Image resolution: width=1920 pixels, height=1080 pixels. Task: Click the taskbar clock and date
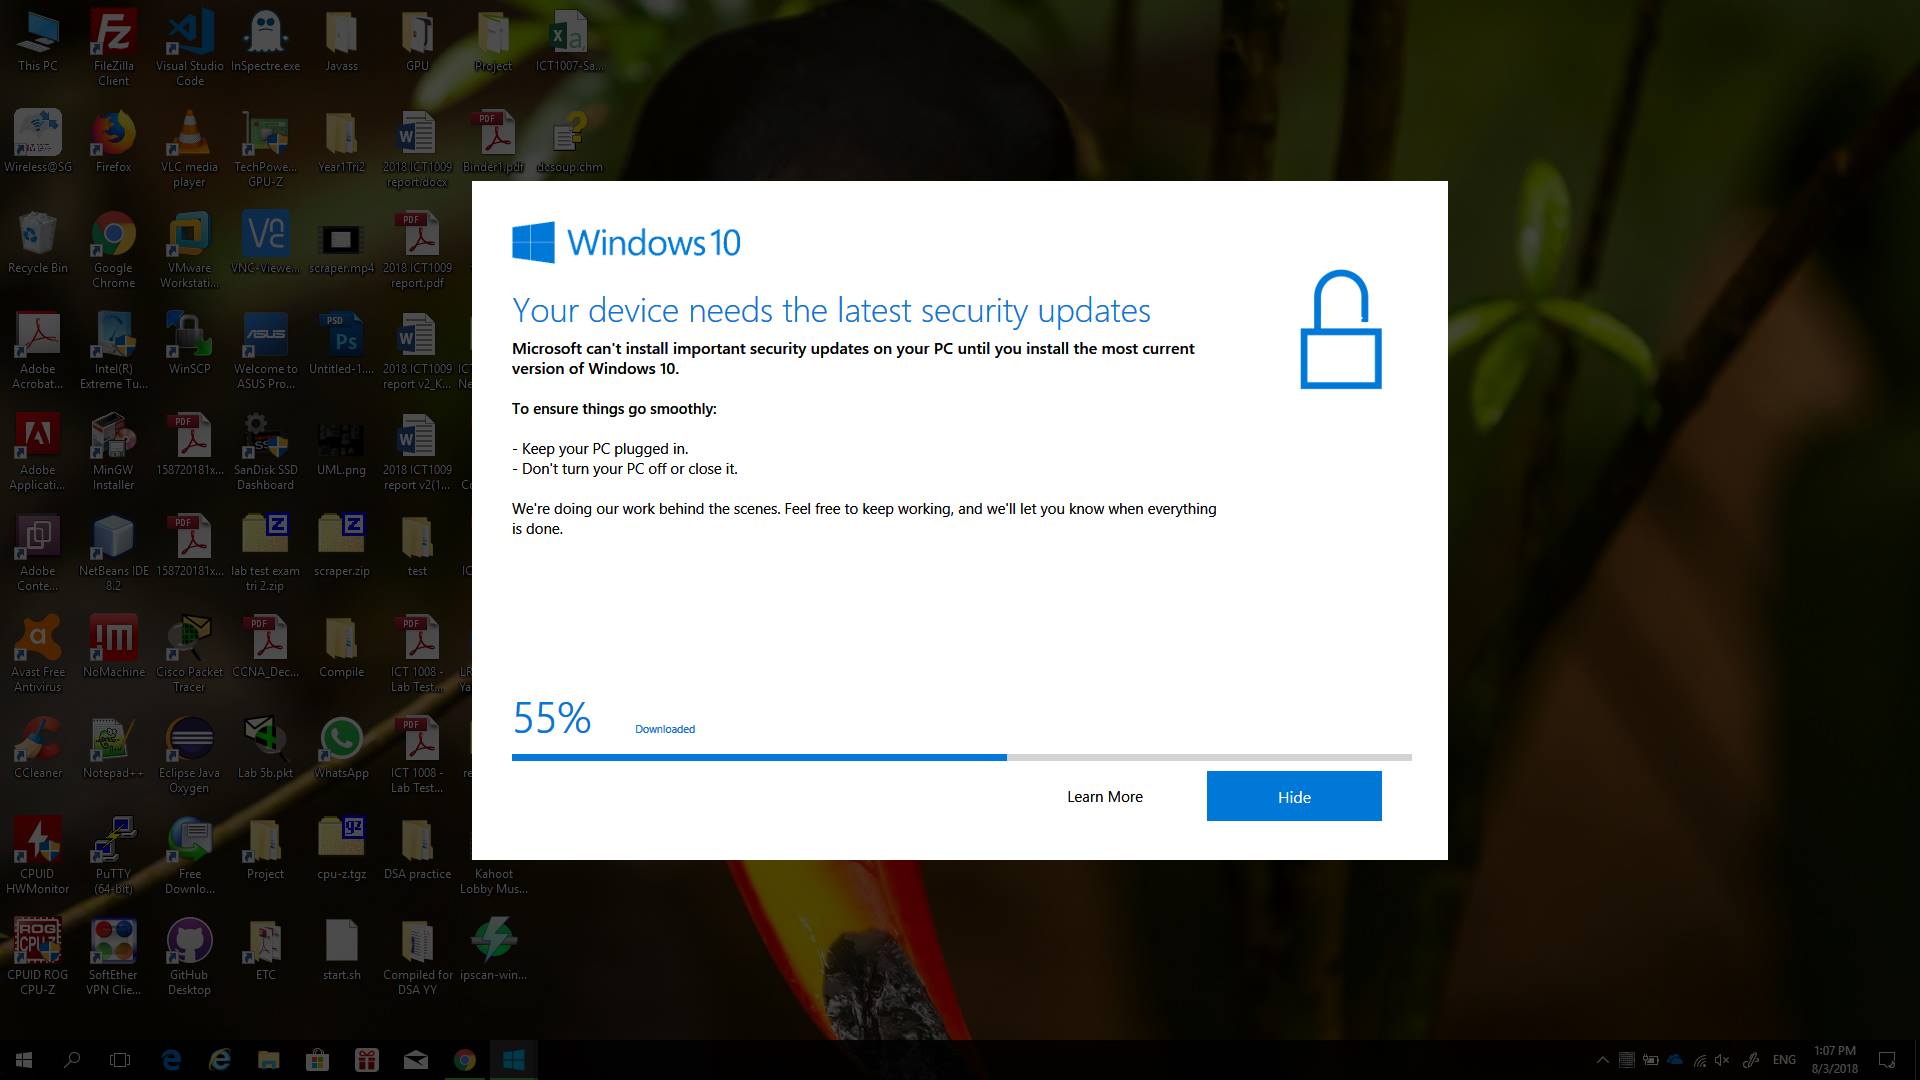[1835, 1060]
